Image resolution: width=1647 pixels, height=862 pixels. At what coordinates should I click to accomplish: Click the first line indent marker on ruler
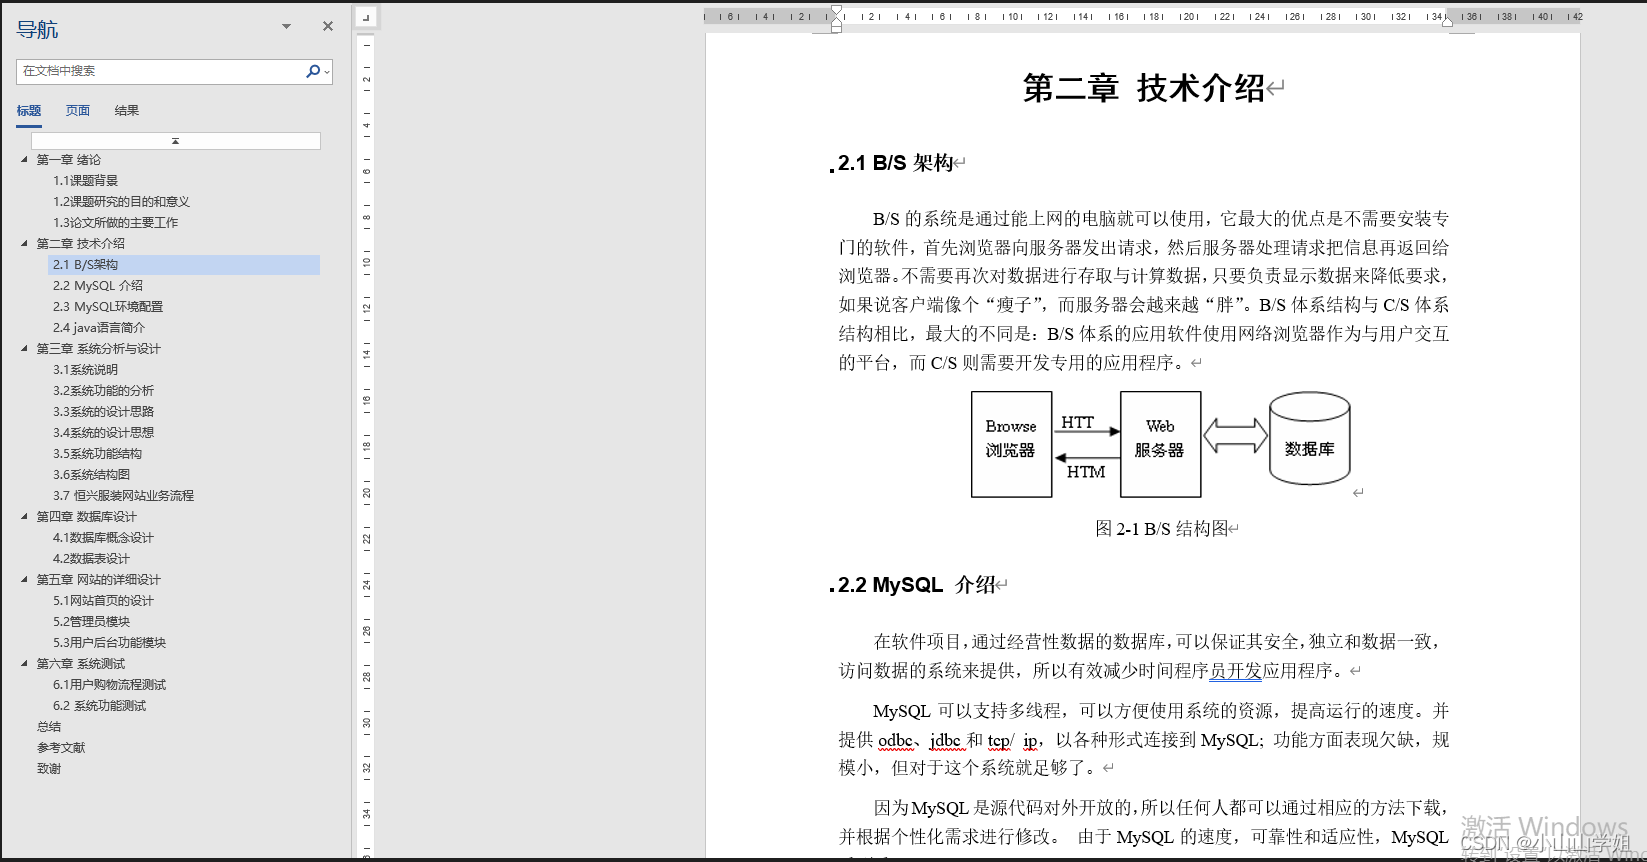pyautogui.click(x=836, y=11)
